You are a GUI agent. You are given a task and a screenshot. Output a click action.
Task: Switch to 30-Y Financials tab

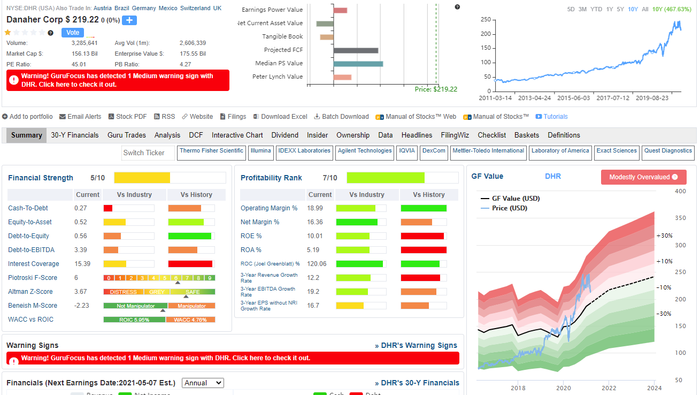(75, 135)
